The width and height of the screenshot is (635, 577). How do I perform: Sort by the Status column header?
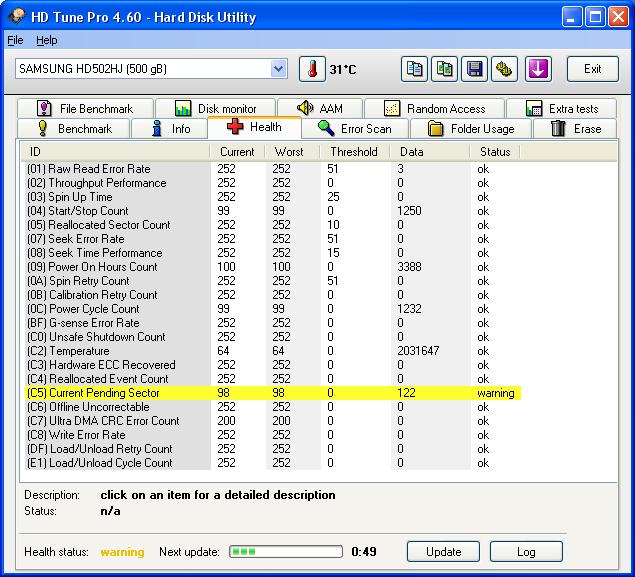[x=495, y=152]
